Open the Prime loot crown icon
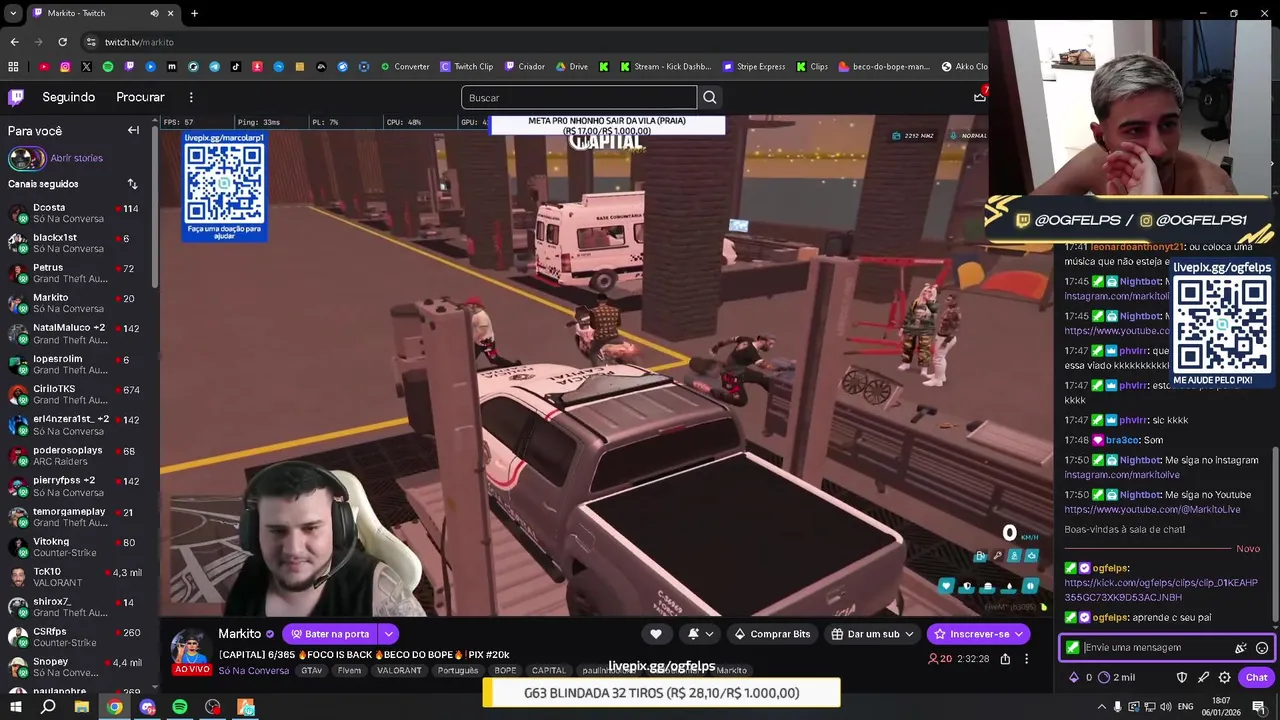This screenshot has width=1280, height=720. 980,96
